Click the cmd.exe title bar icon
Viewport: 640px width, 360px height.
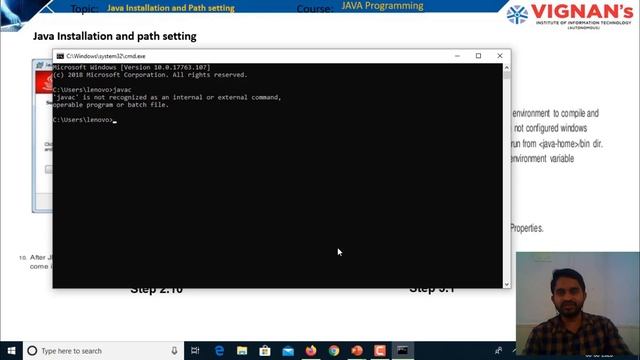tap(60, 56)
